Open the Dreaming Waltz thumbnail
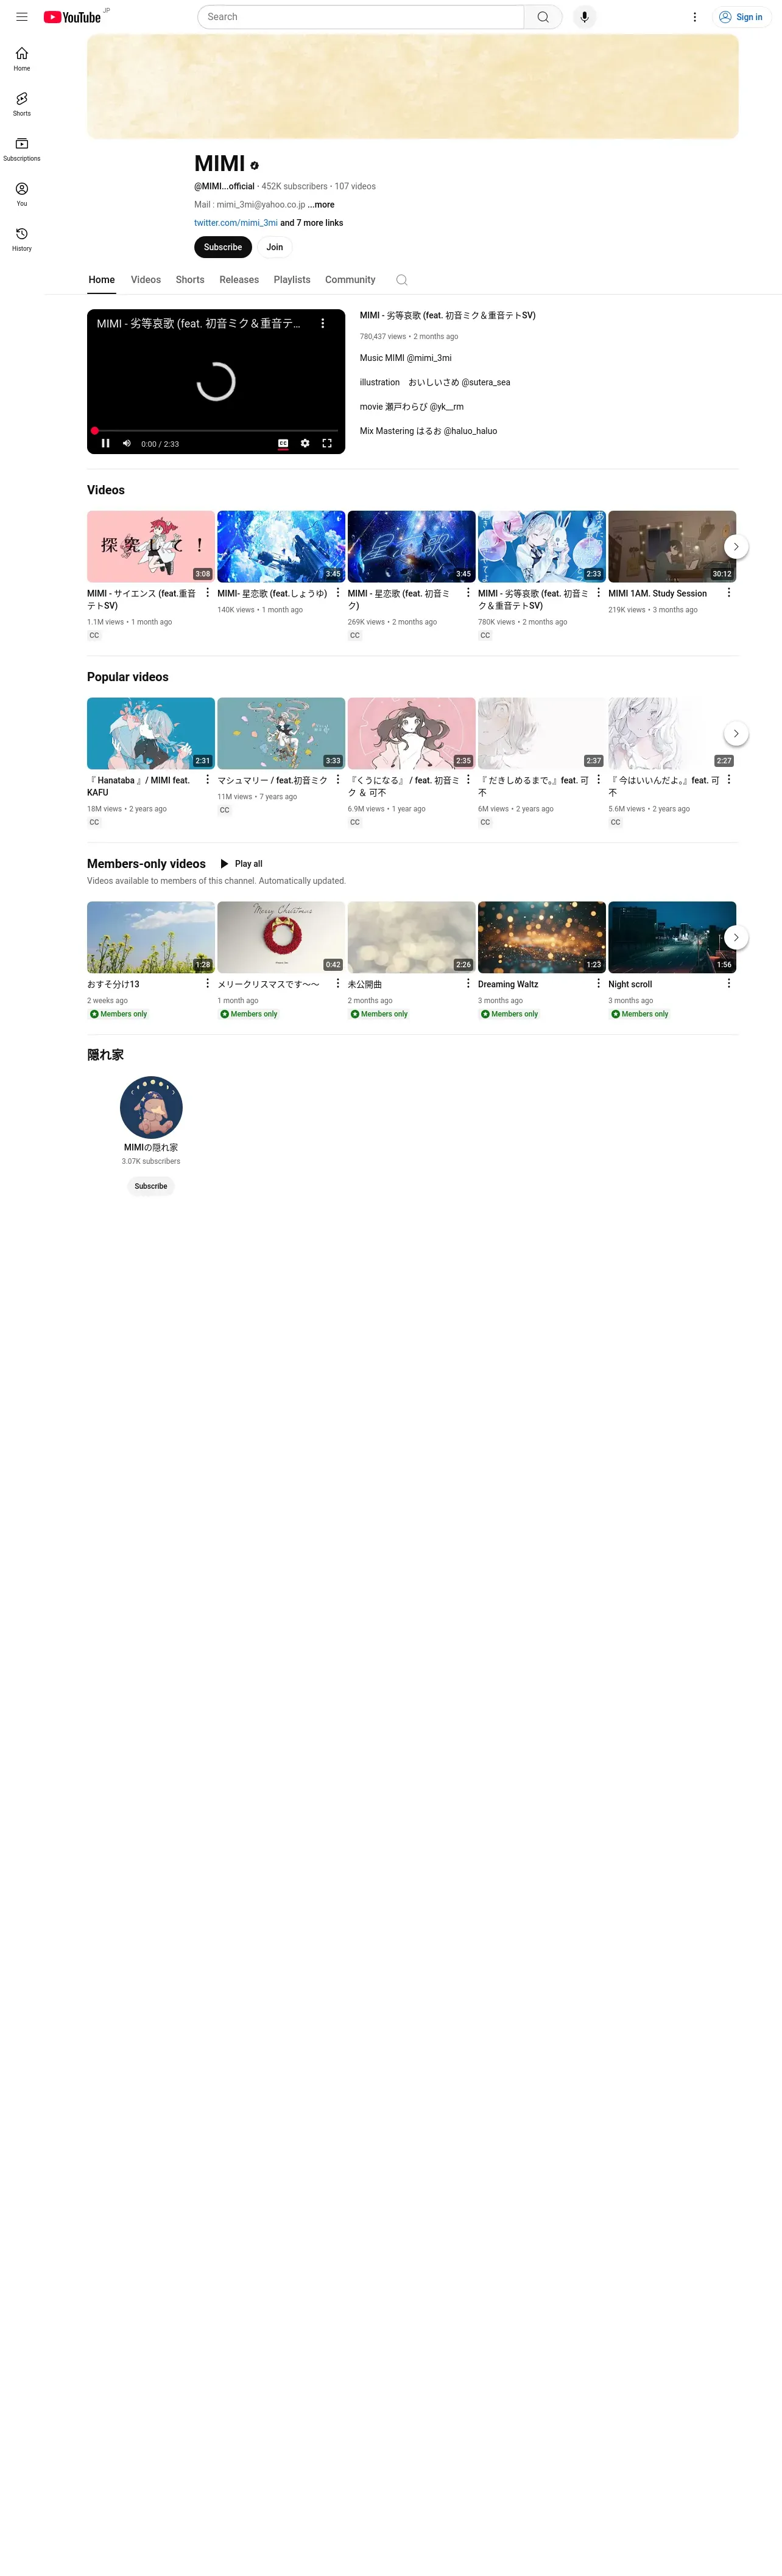 click(542, 938)
